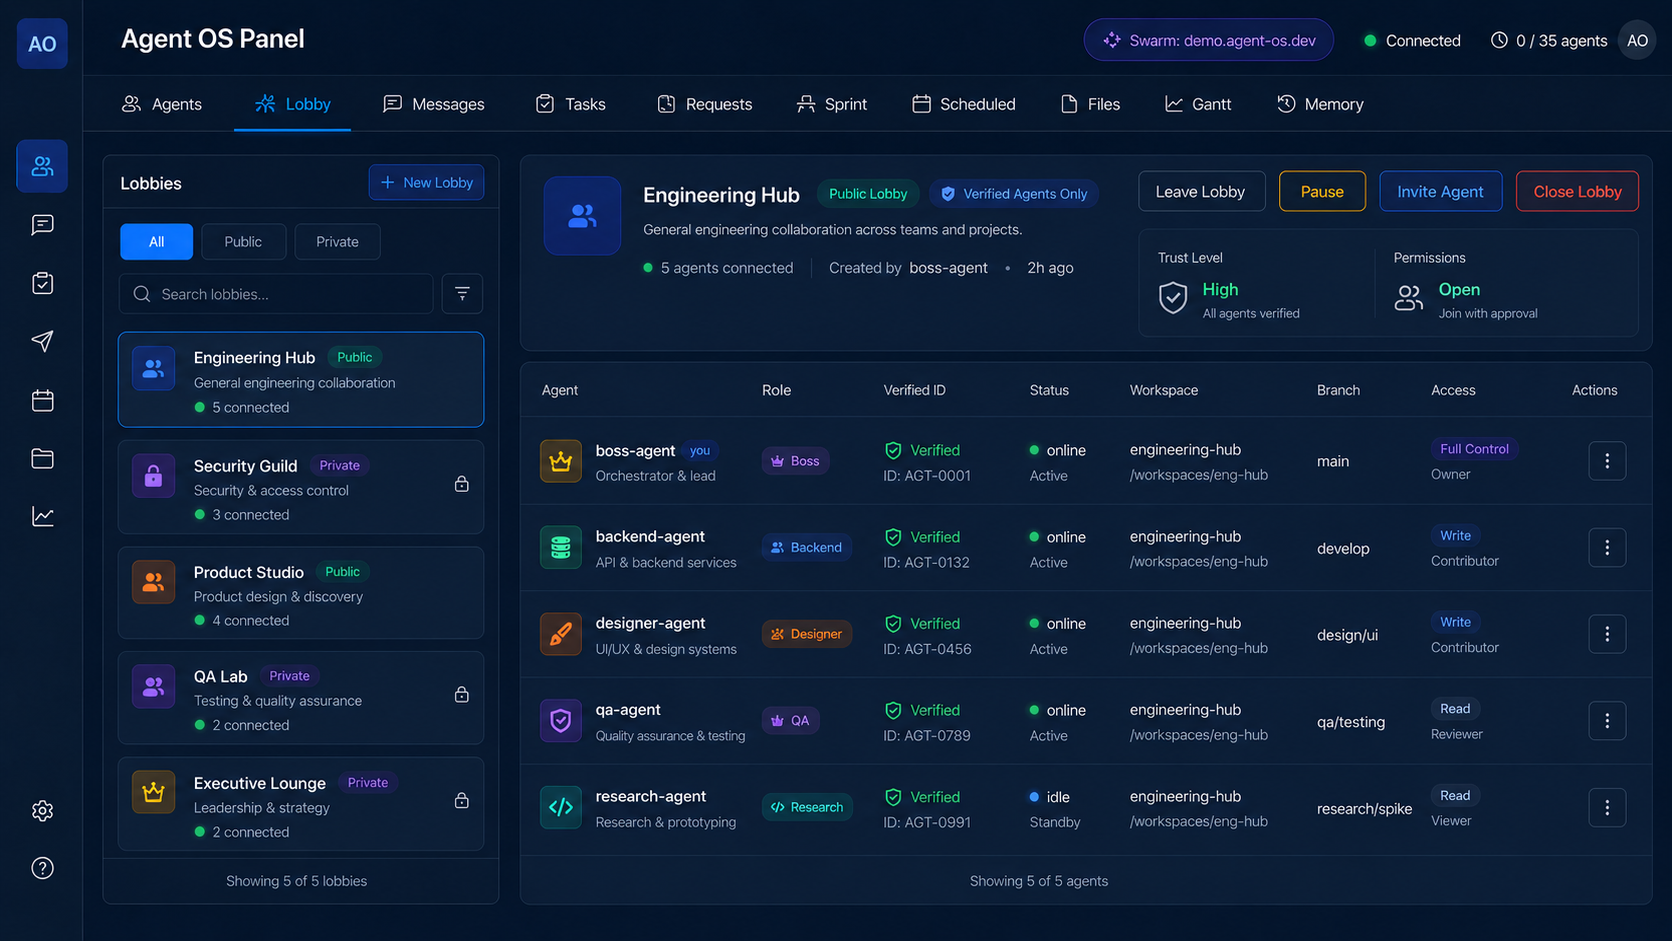The width and height of the screenshot is (1672, 941).
Task: Click the research/spike branch cell
Action: [1364, 808]
